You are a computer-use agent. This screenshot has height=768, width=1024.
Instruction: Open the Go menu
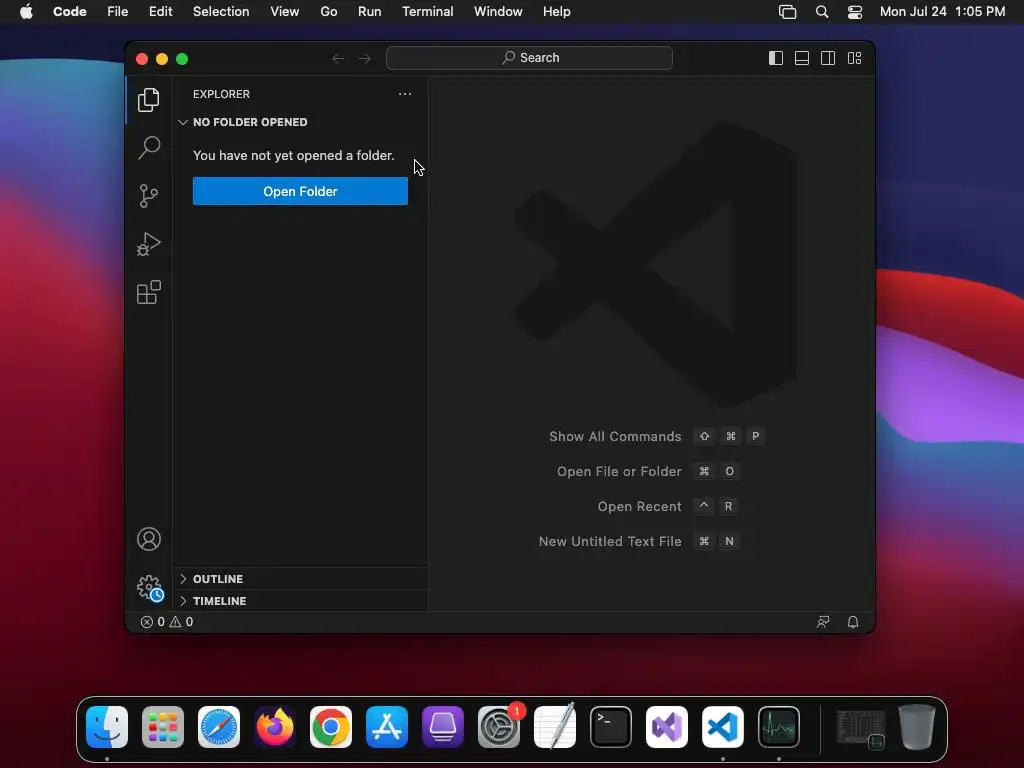click(328, 12)
